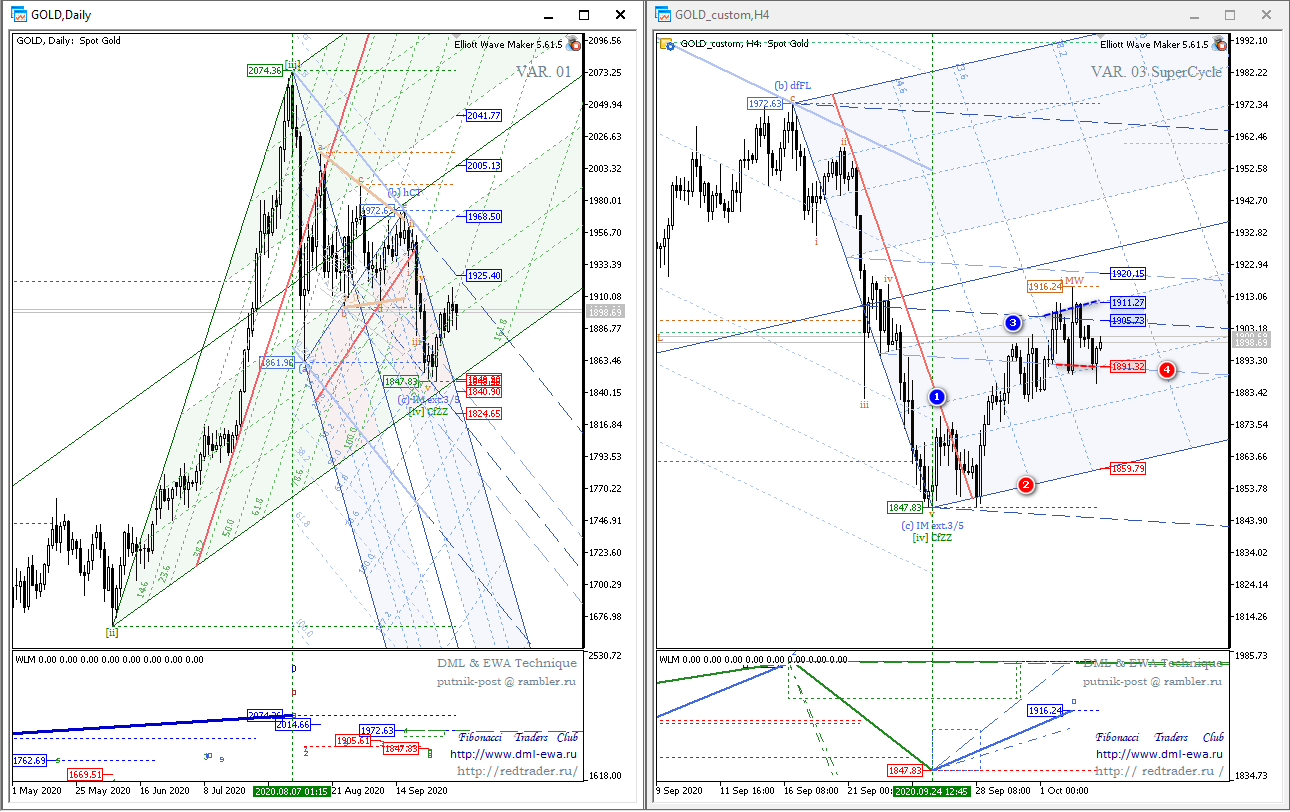Select the blue circle marker numbered 1
The height and width of the screenshot is (812, 1290).
[x=937, y=397]
